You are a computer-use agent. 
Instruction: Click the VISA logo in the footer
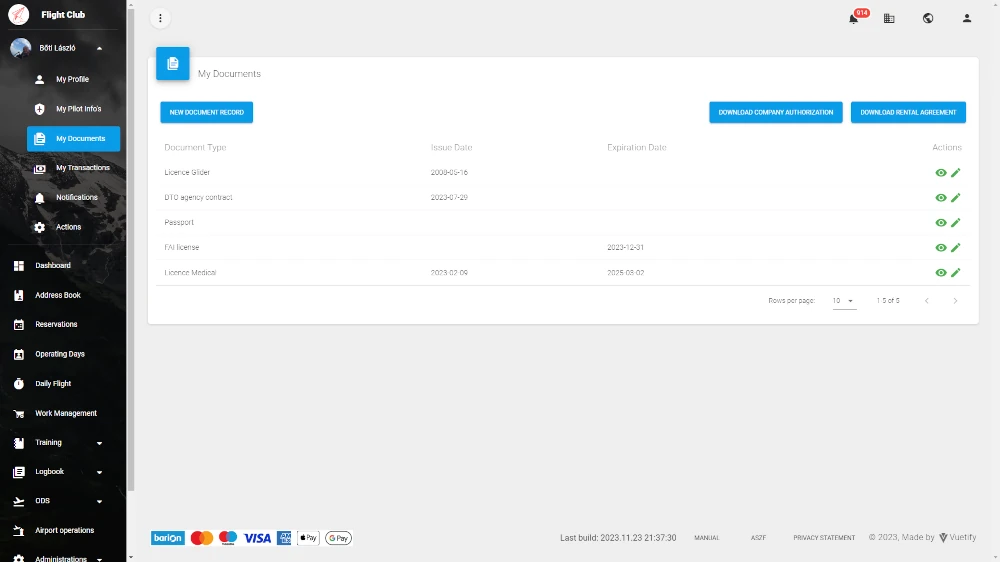coord(257,538)
